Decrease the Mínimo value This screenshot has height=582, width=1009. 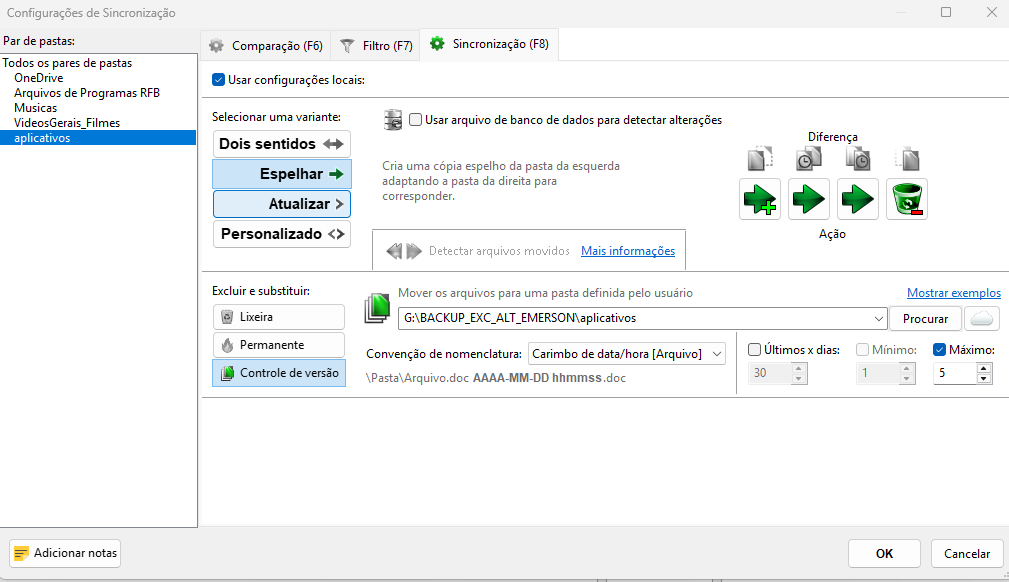tap(907, 378)
